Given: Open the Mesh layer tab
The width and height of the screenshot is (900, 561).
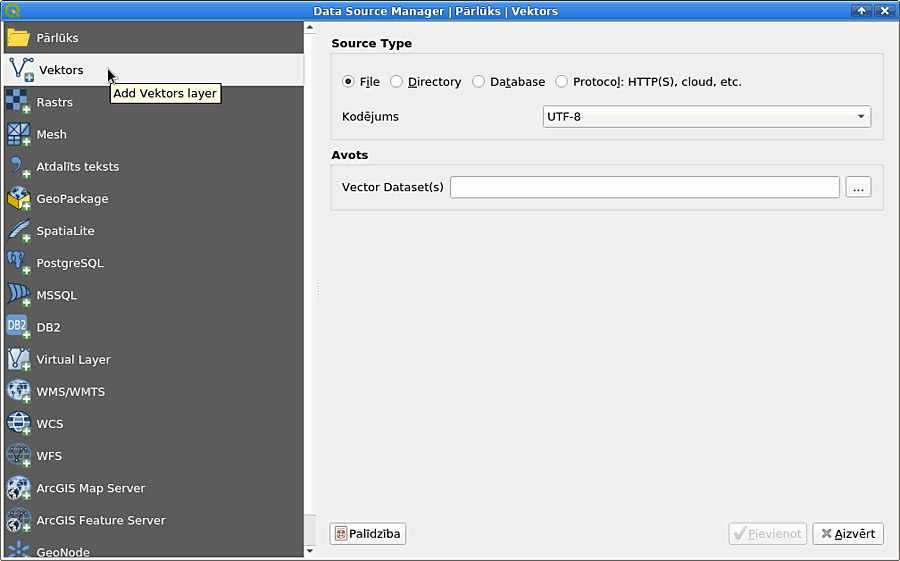Looking at the screenshot, I should click(153, 134).
